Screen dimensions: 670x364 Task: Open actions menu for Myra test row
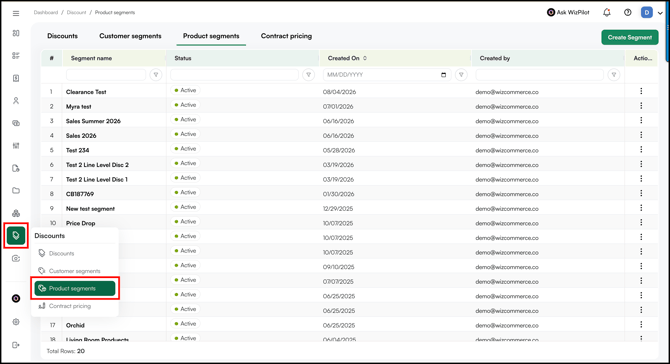click(x=641, y=106)
